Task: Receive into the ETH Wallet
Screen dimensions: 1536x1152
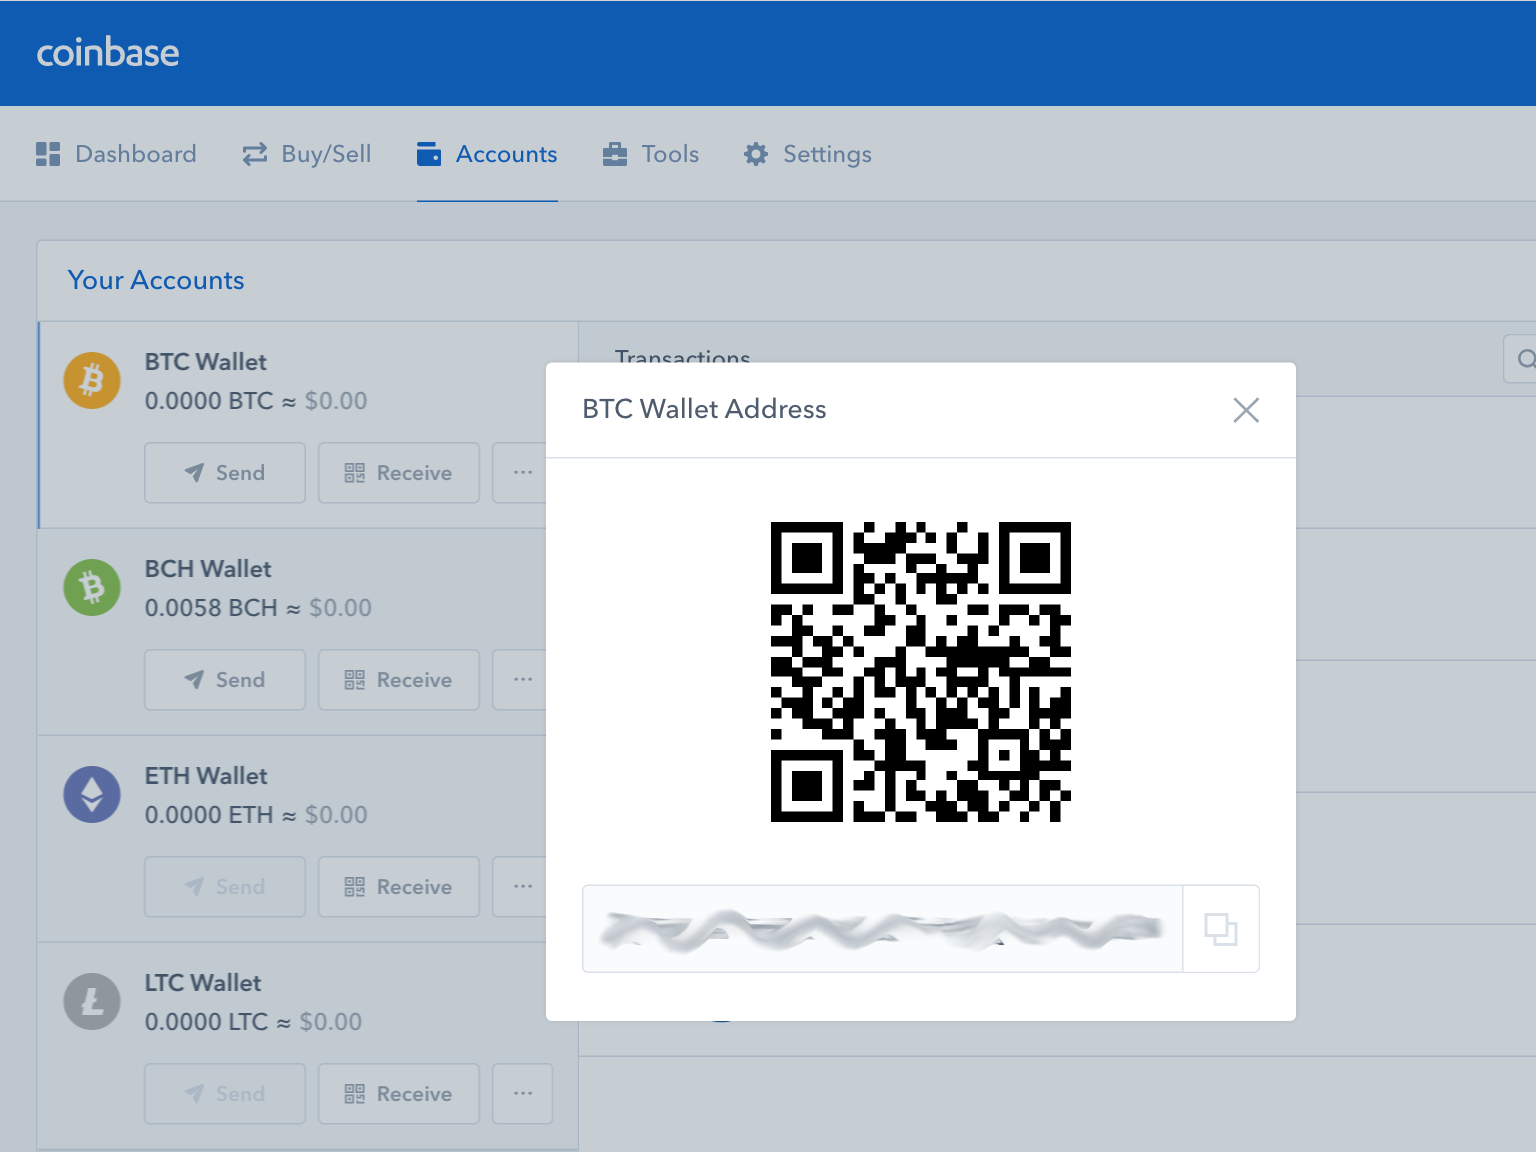Action: pos(399,887)
